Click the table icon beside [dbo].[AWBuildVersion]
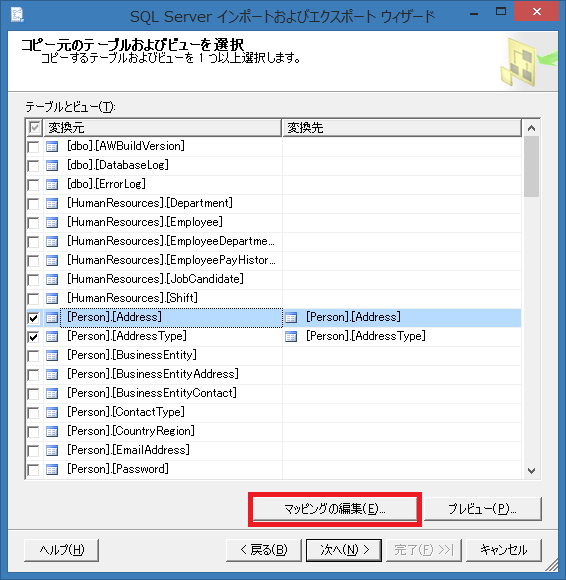Viewport: 566px width, 580px height. coord(52,146)
